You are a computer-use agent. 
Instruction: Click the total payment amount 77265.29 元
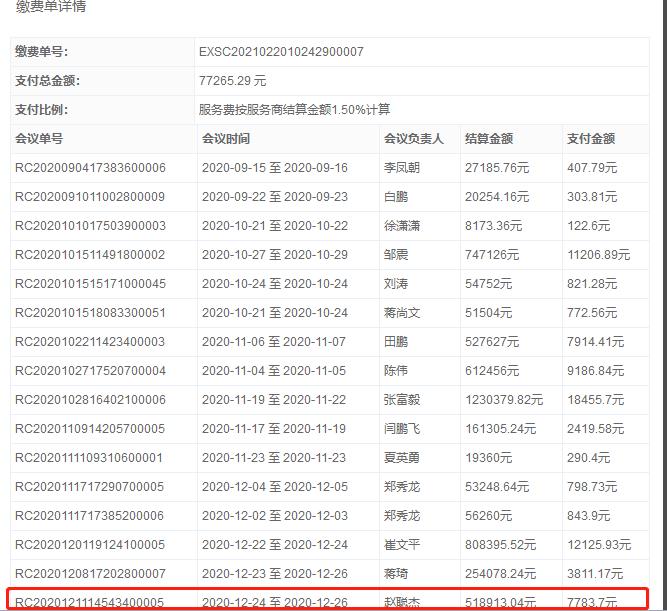233,80
